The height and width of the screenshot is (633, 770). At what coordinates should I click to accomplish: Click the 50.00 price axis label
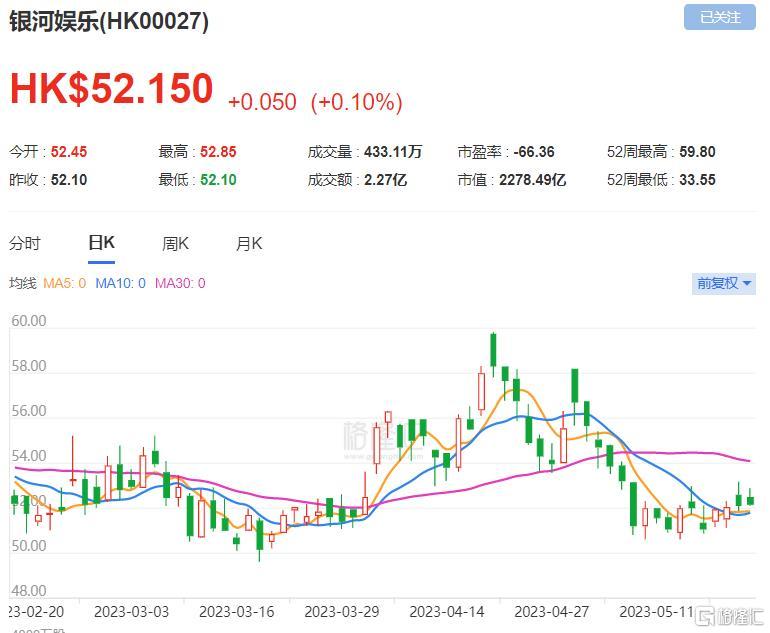28,546
